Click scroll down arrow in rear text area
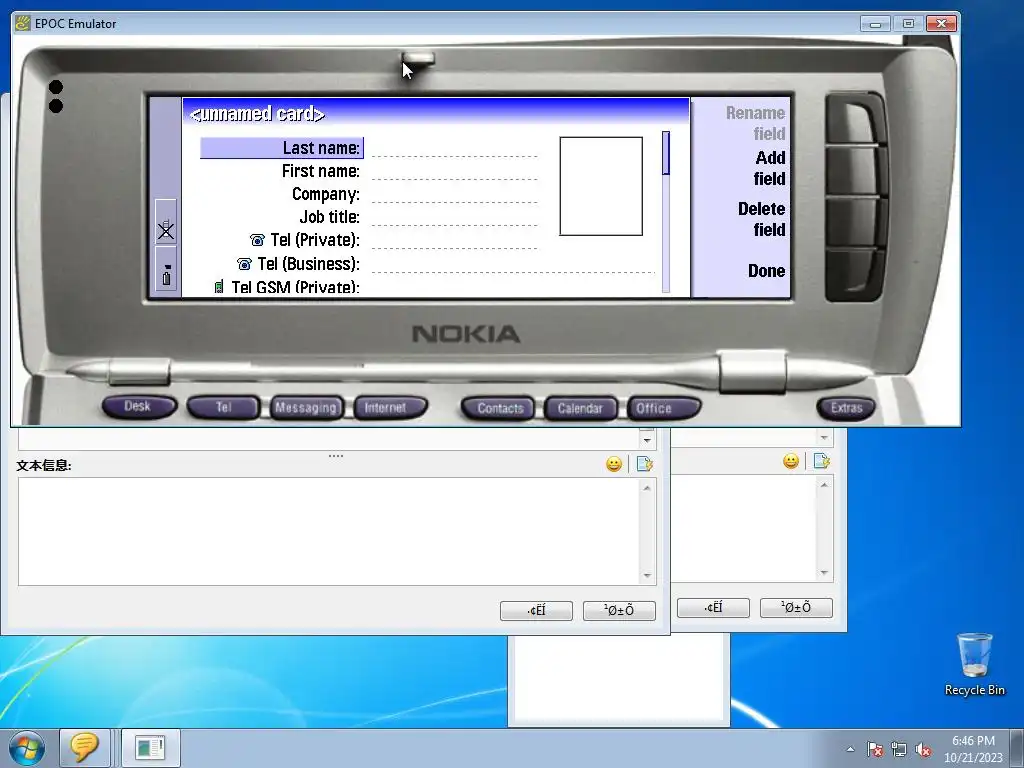The width and height of the screenshot is (1024, 768). coord(824,573)
